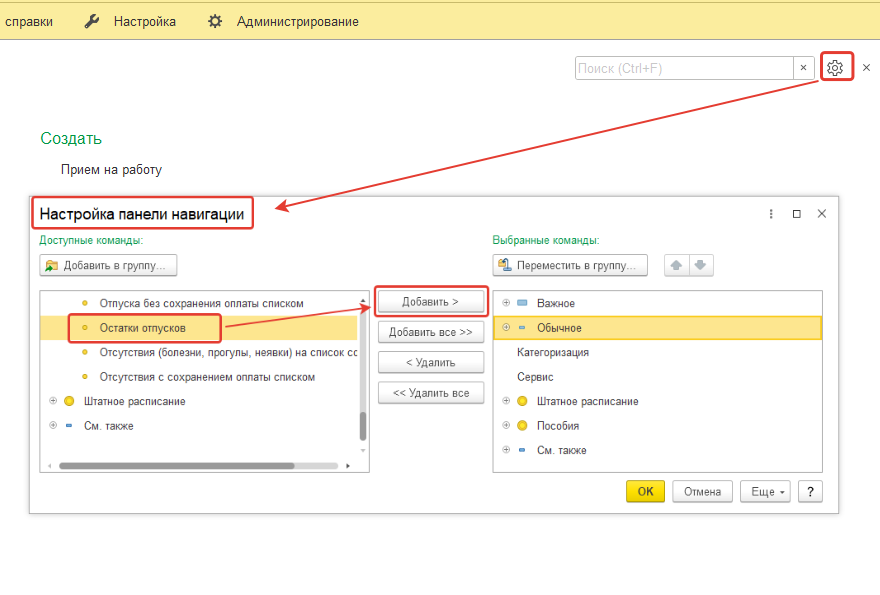The width and height of the screenshot is (880, 595).
Task: Open the Настройка wrench menu
Action: tap(130, 21)
